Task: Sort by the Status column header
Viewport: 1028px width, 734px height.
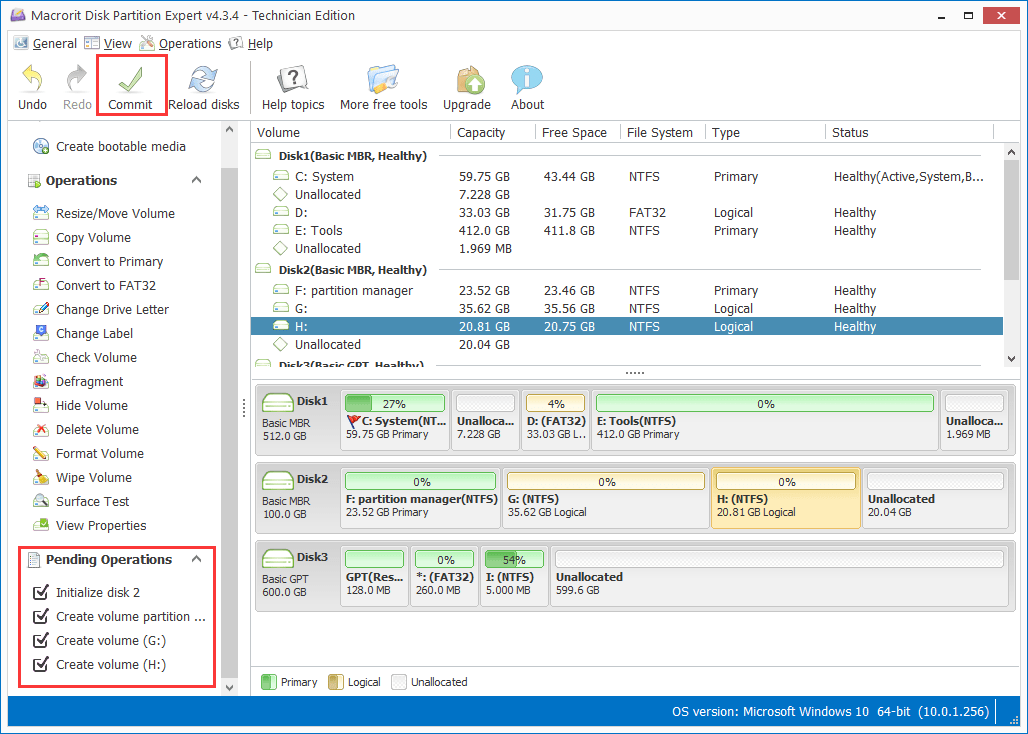Action: click(x=910, y=132)
